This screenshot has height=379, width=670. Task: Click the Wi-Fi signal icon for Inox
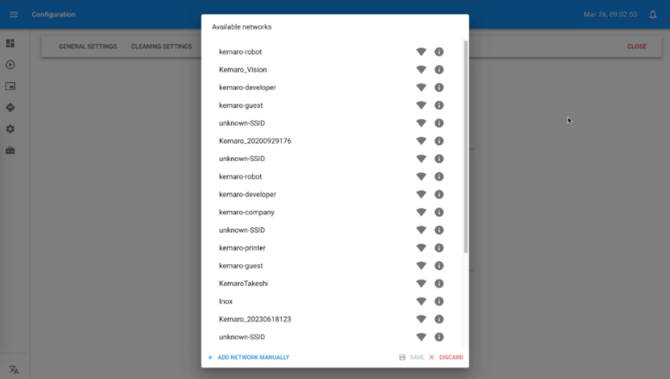click(x=421, y=301)
